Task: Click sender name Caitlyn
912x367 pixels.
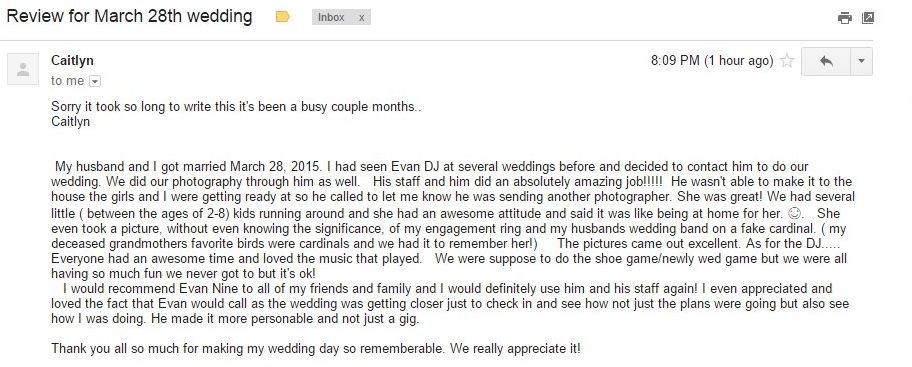Action: click(x=72, y=60)
